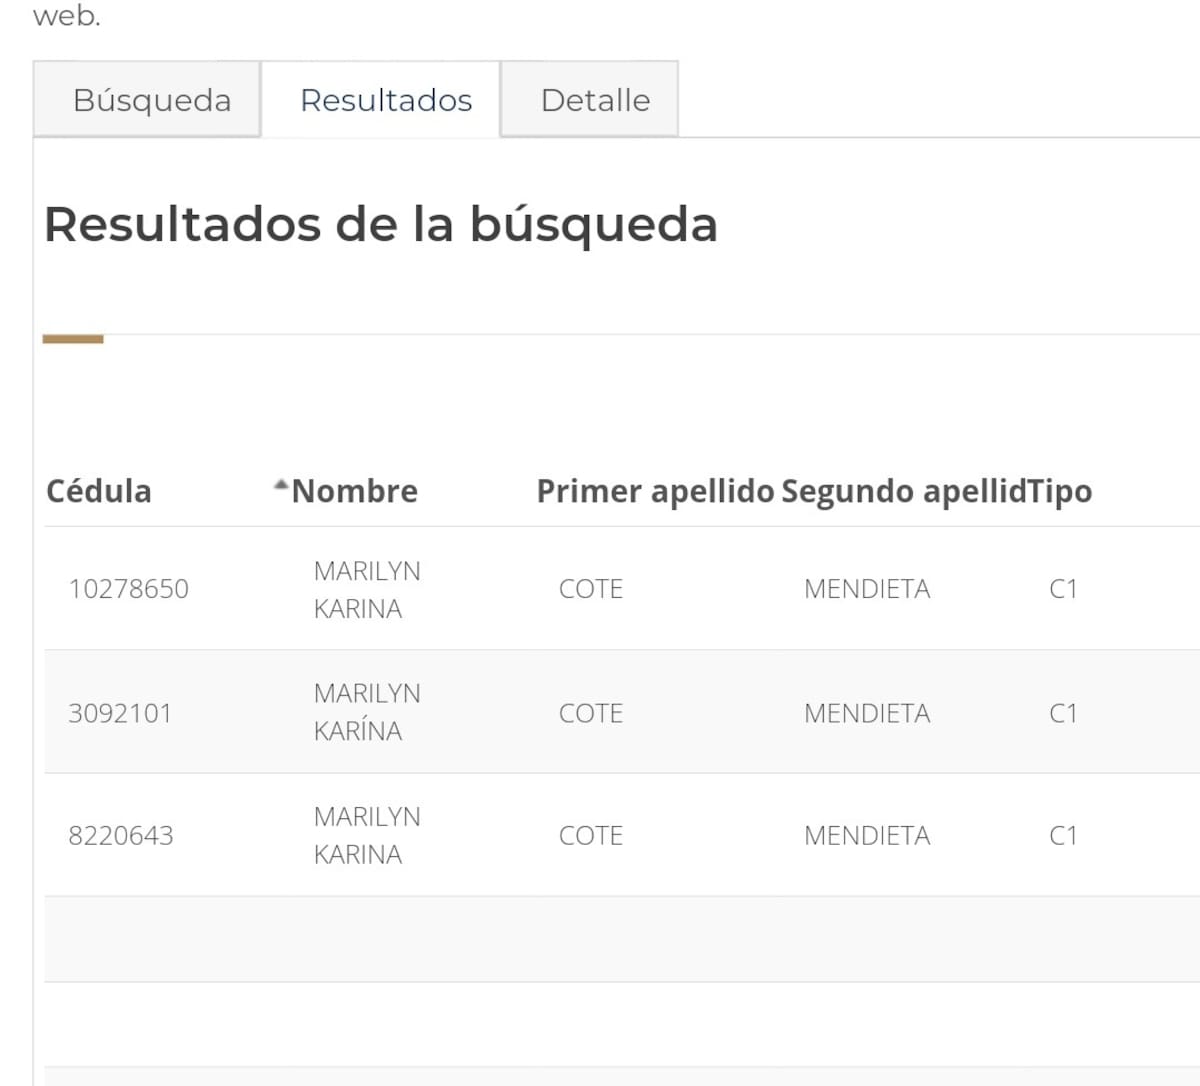Screen dimensions: 1200x1086
Task: Click MENDIETA in the 10278650 row
Action: point(867,589)
